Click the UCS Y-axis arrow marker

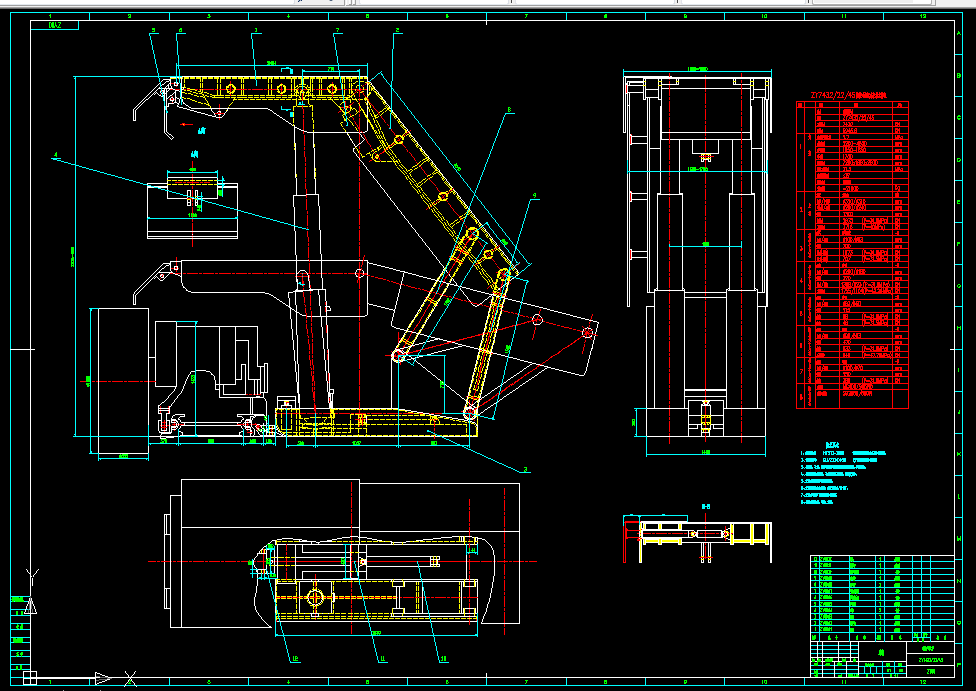click(31, 604)
